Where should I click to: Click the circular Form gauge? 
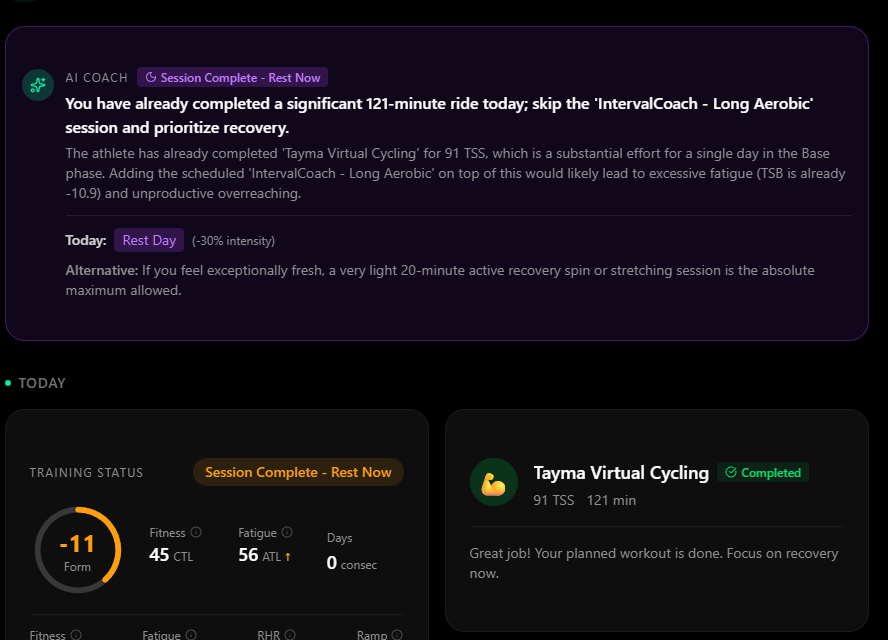[x=77, y=550]
